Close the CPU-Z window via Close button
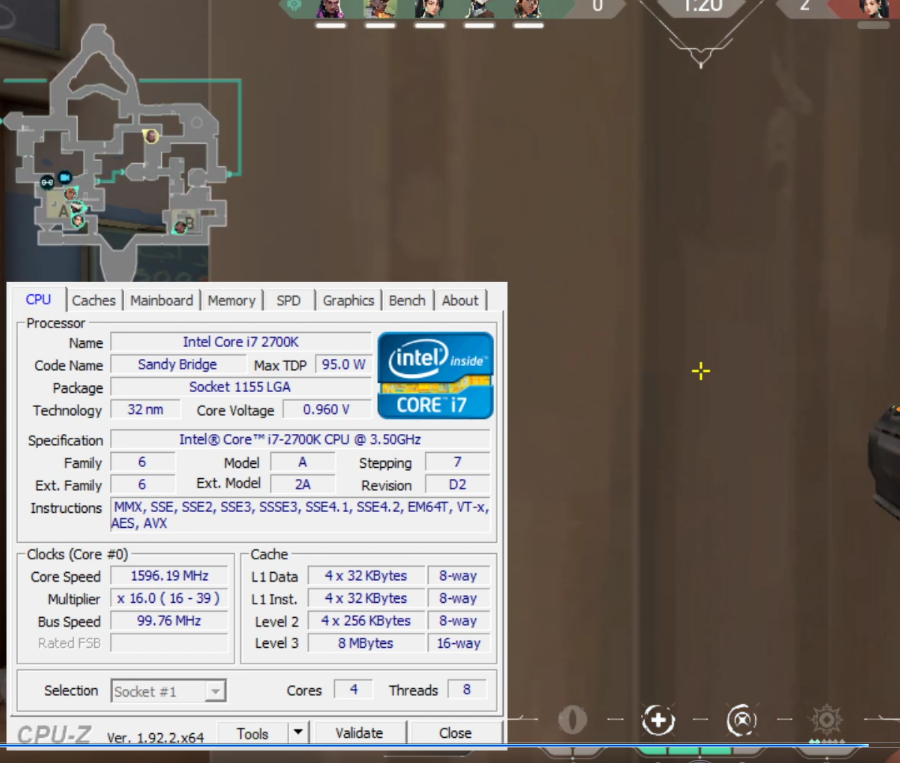This screenshot has height=763, width=900. tap(455, 733)
